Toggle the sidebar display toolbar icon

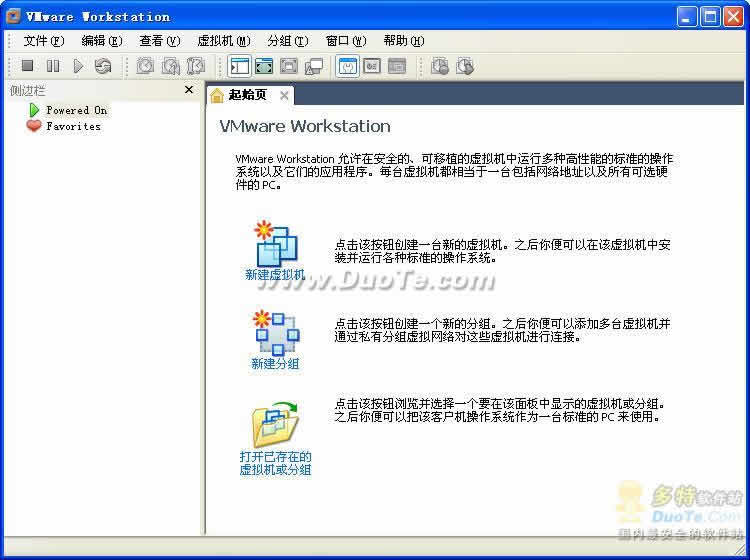[239, 66]
